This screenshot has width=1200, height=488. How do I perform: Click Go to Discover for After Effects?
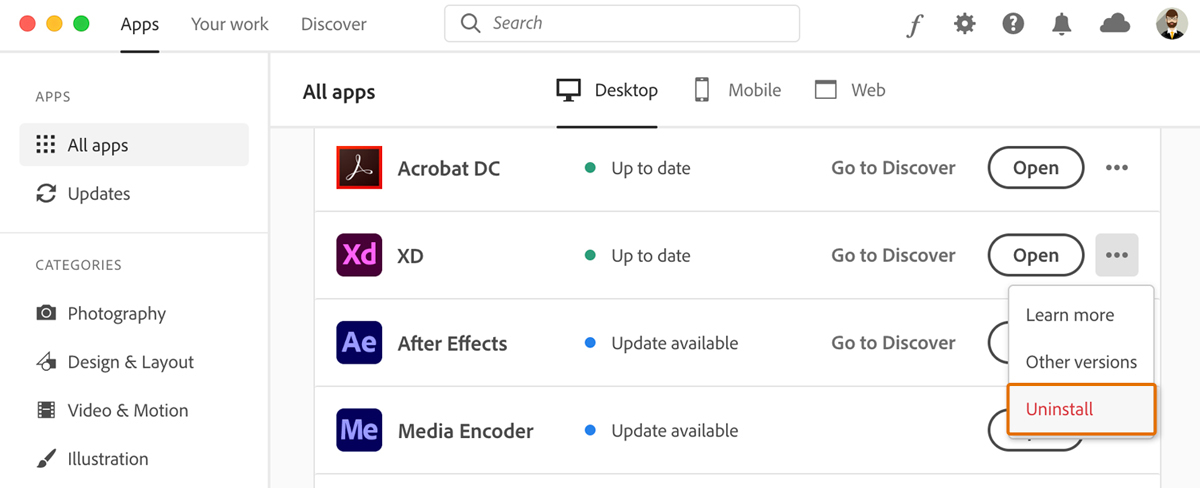893,343
